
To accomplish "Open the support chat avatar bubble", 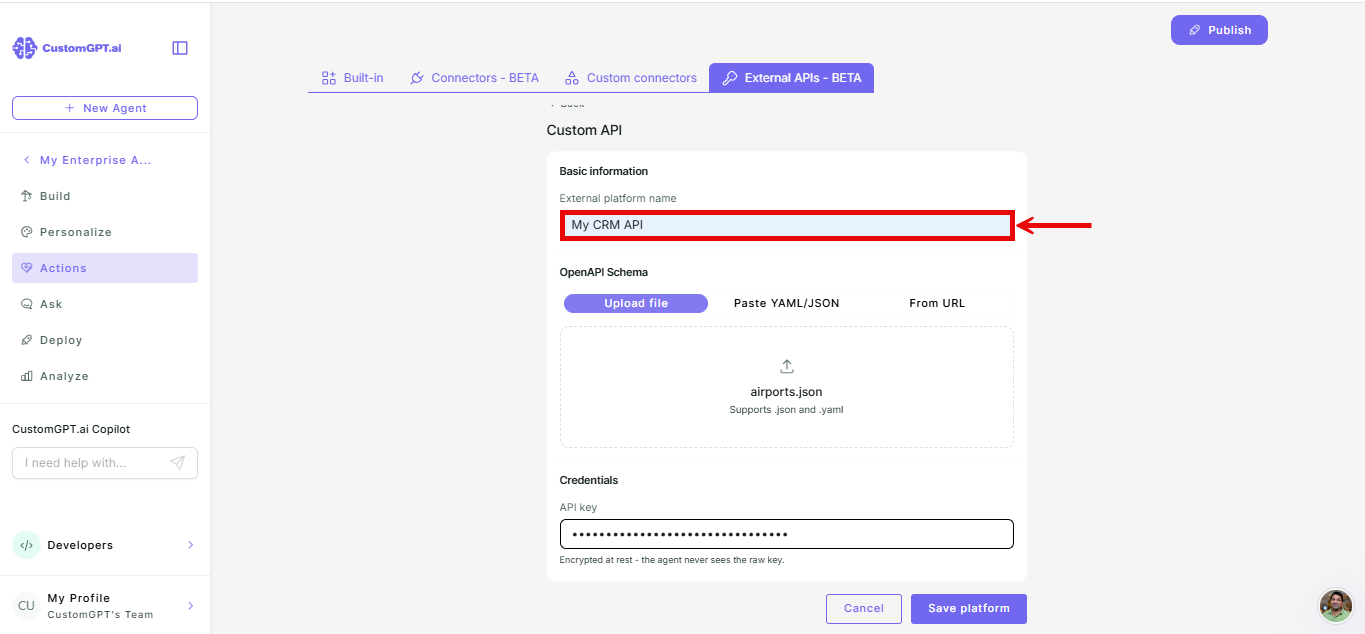I will pos(1336,605).
